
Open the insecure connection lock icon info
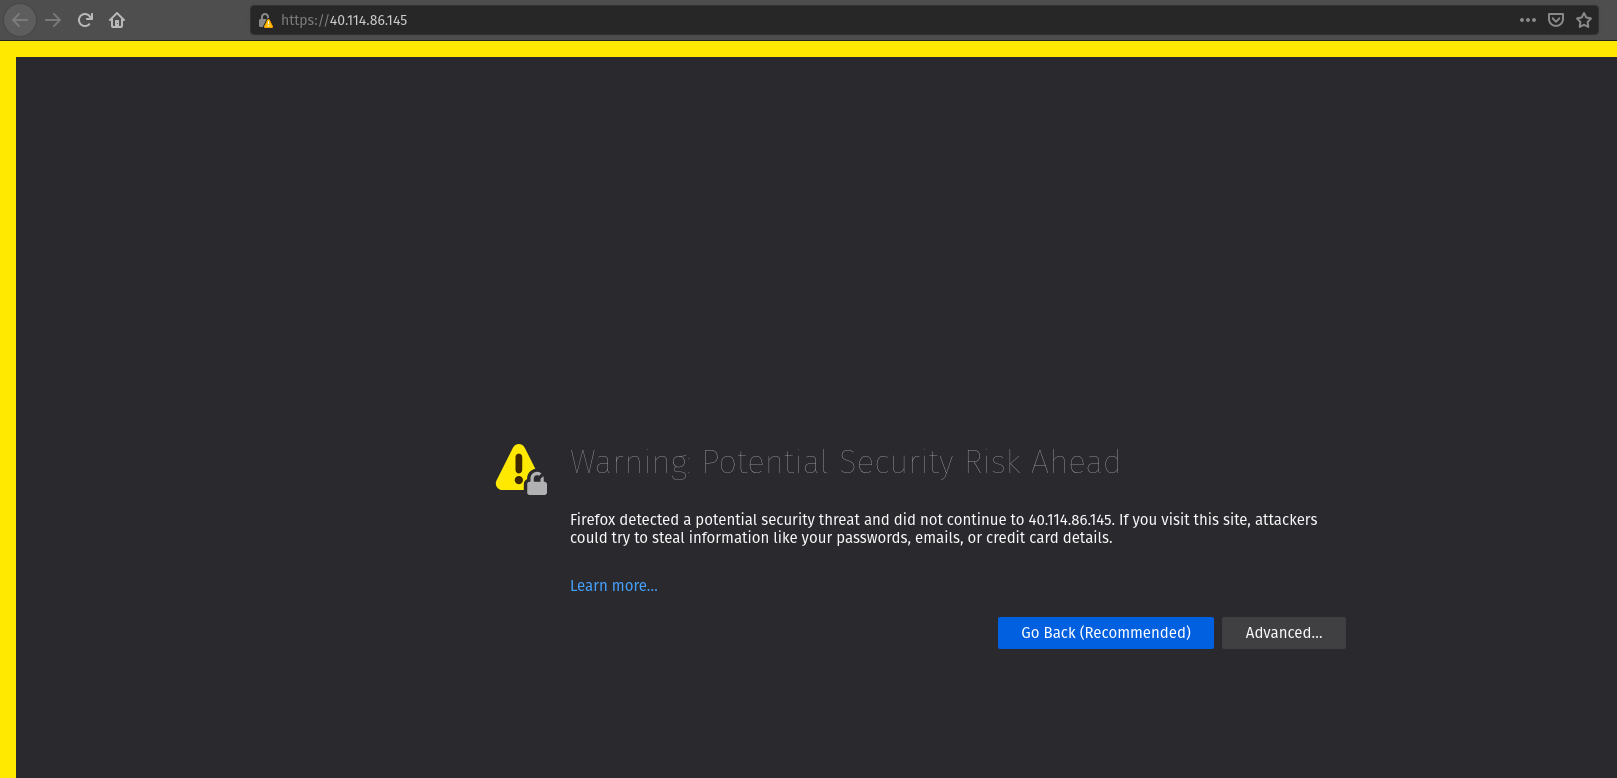(266, 20)
